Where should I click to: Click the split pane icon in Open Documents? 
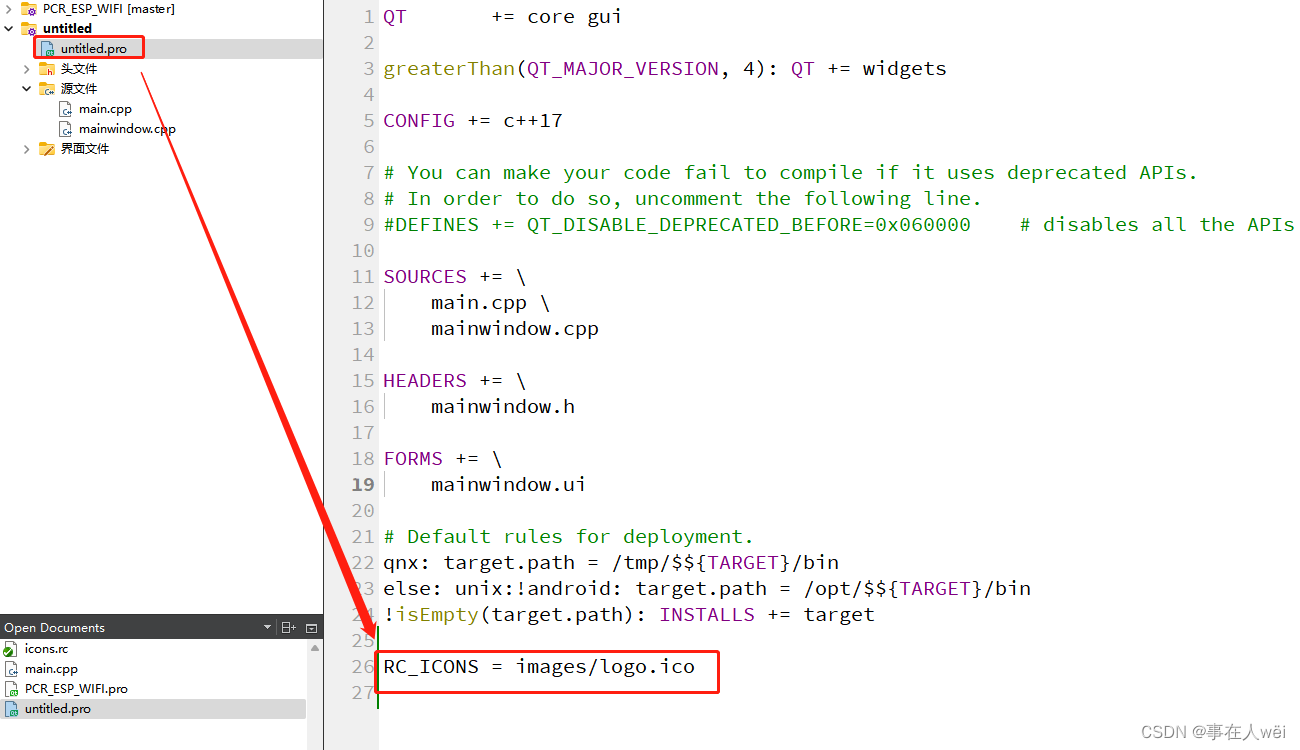[288, 628]
